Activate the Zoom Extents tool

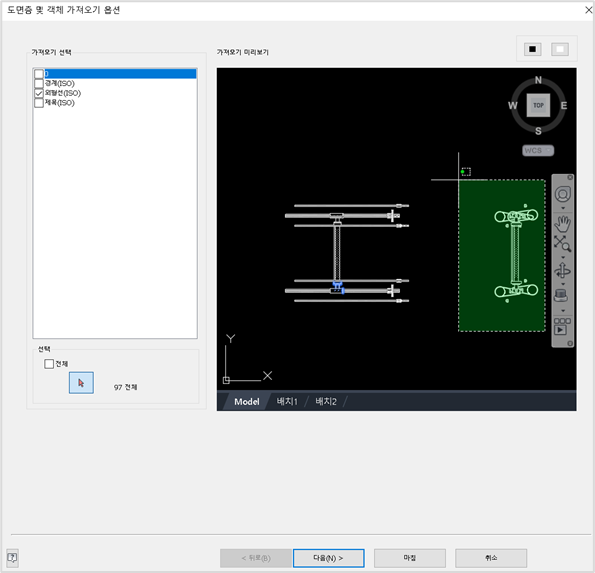tap(562, 244)
